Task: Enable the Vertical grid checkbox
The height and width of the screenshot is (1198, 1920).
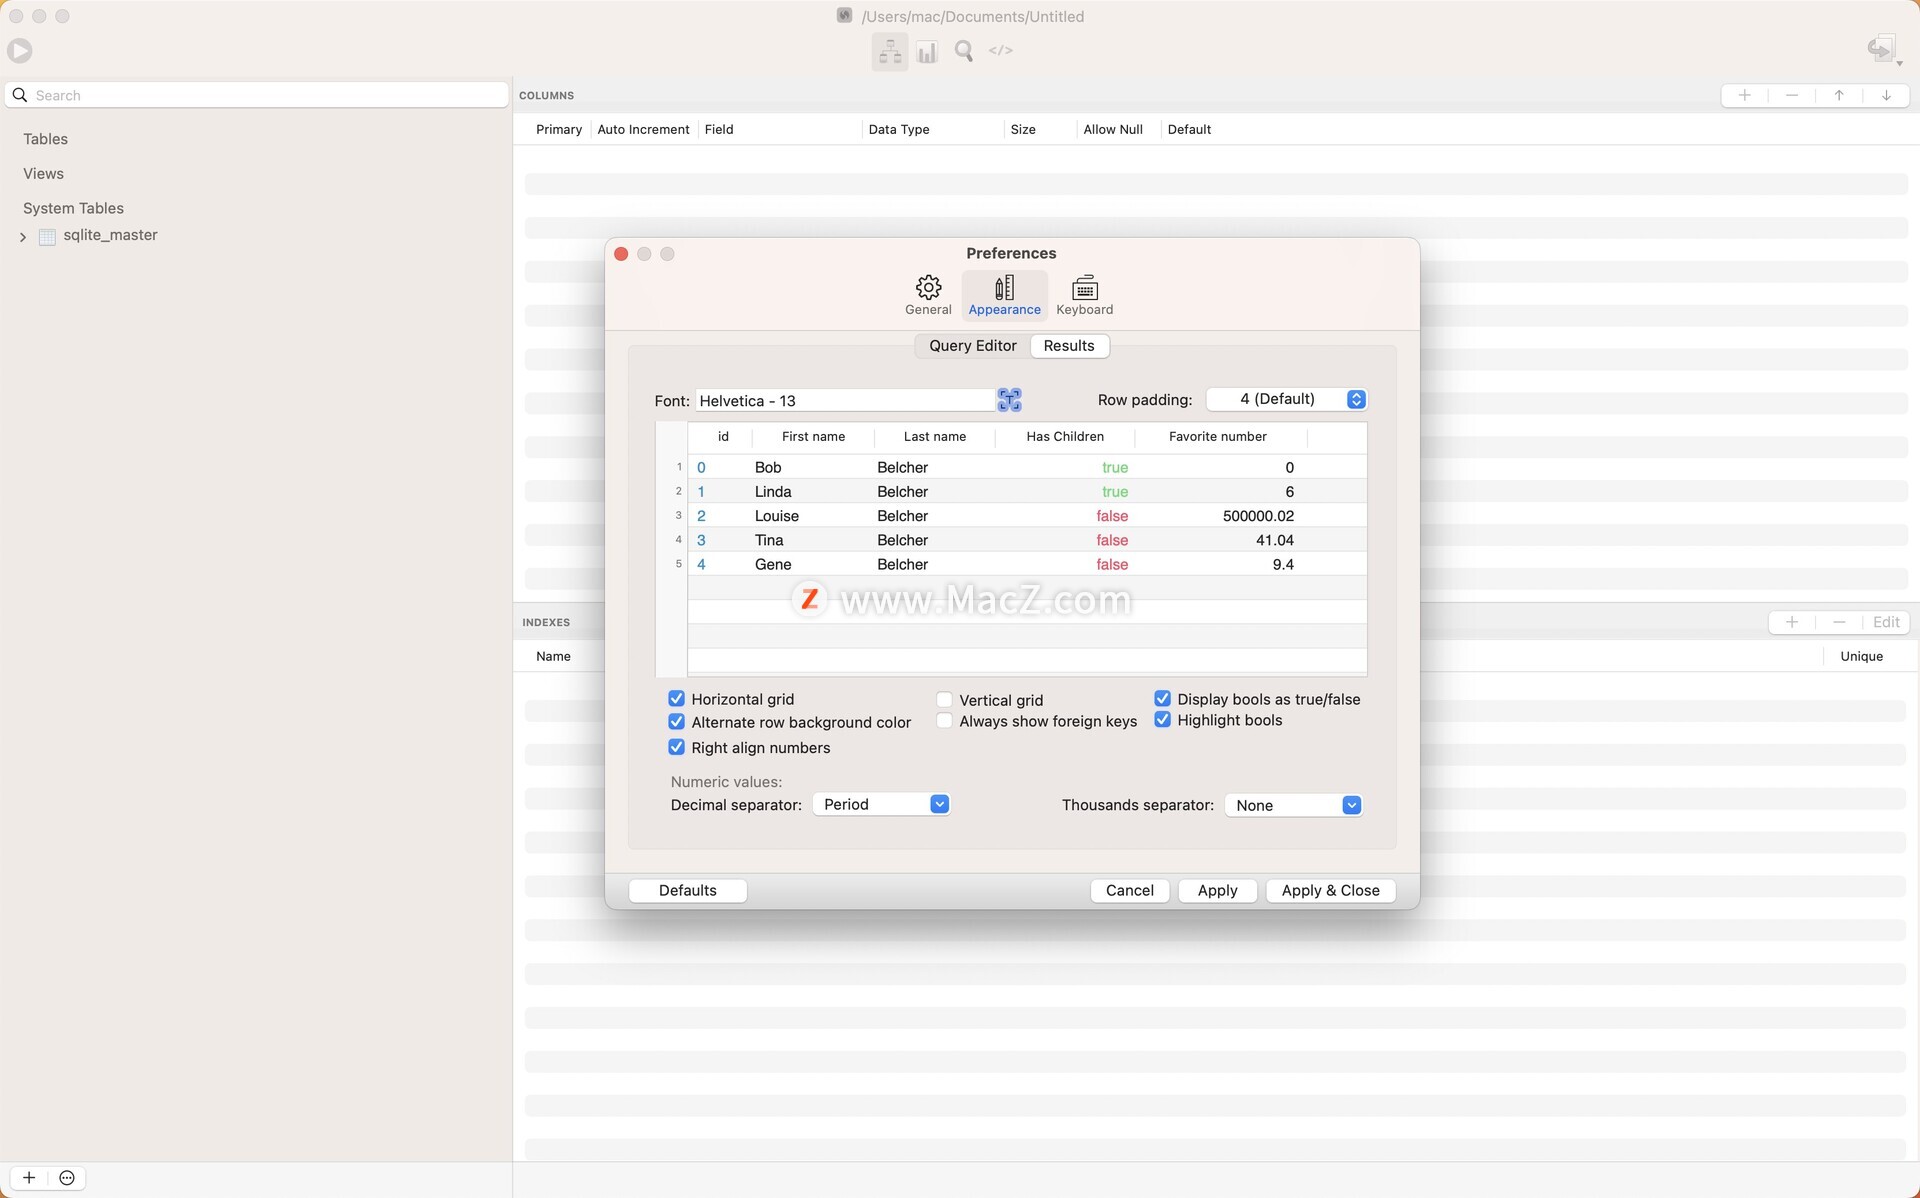Action: tap(944, 700)
